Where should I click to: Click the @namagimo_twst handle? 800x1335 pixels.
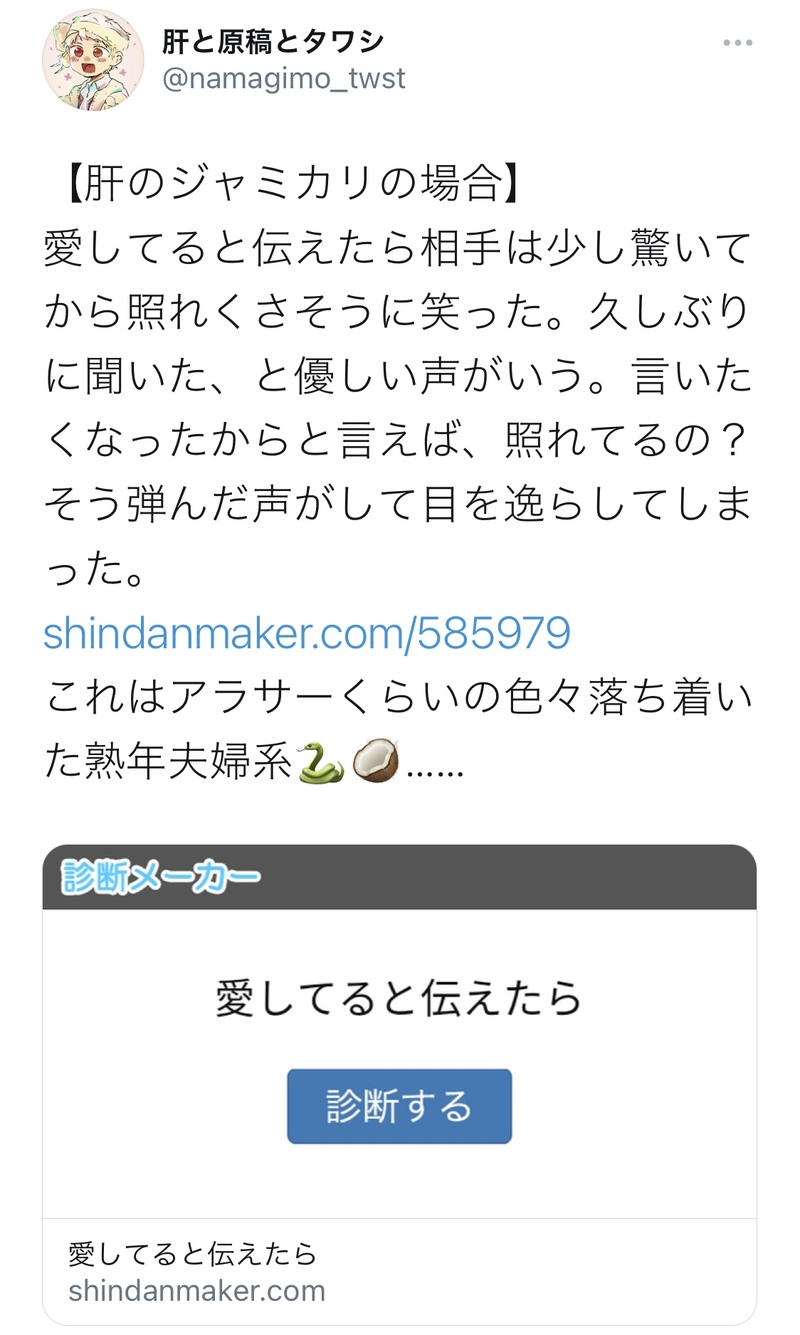pyautogui.click(x=283, y=79)
